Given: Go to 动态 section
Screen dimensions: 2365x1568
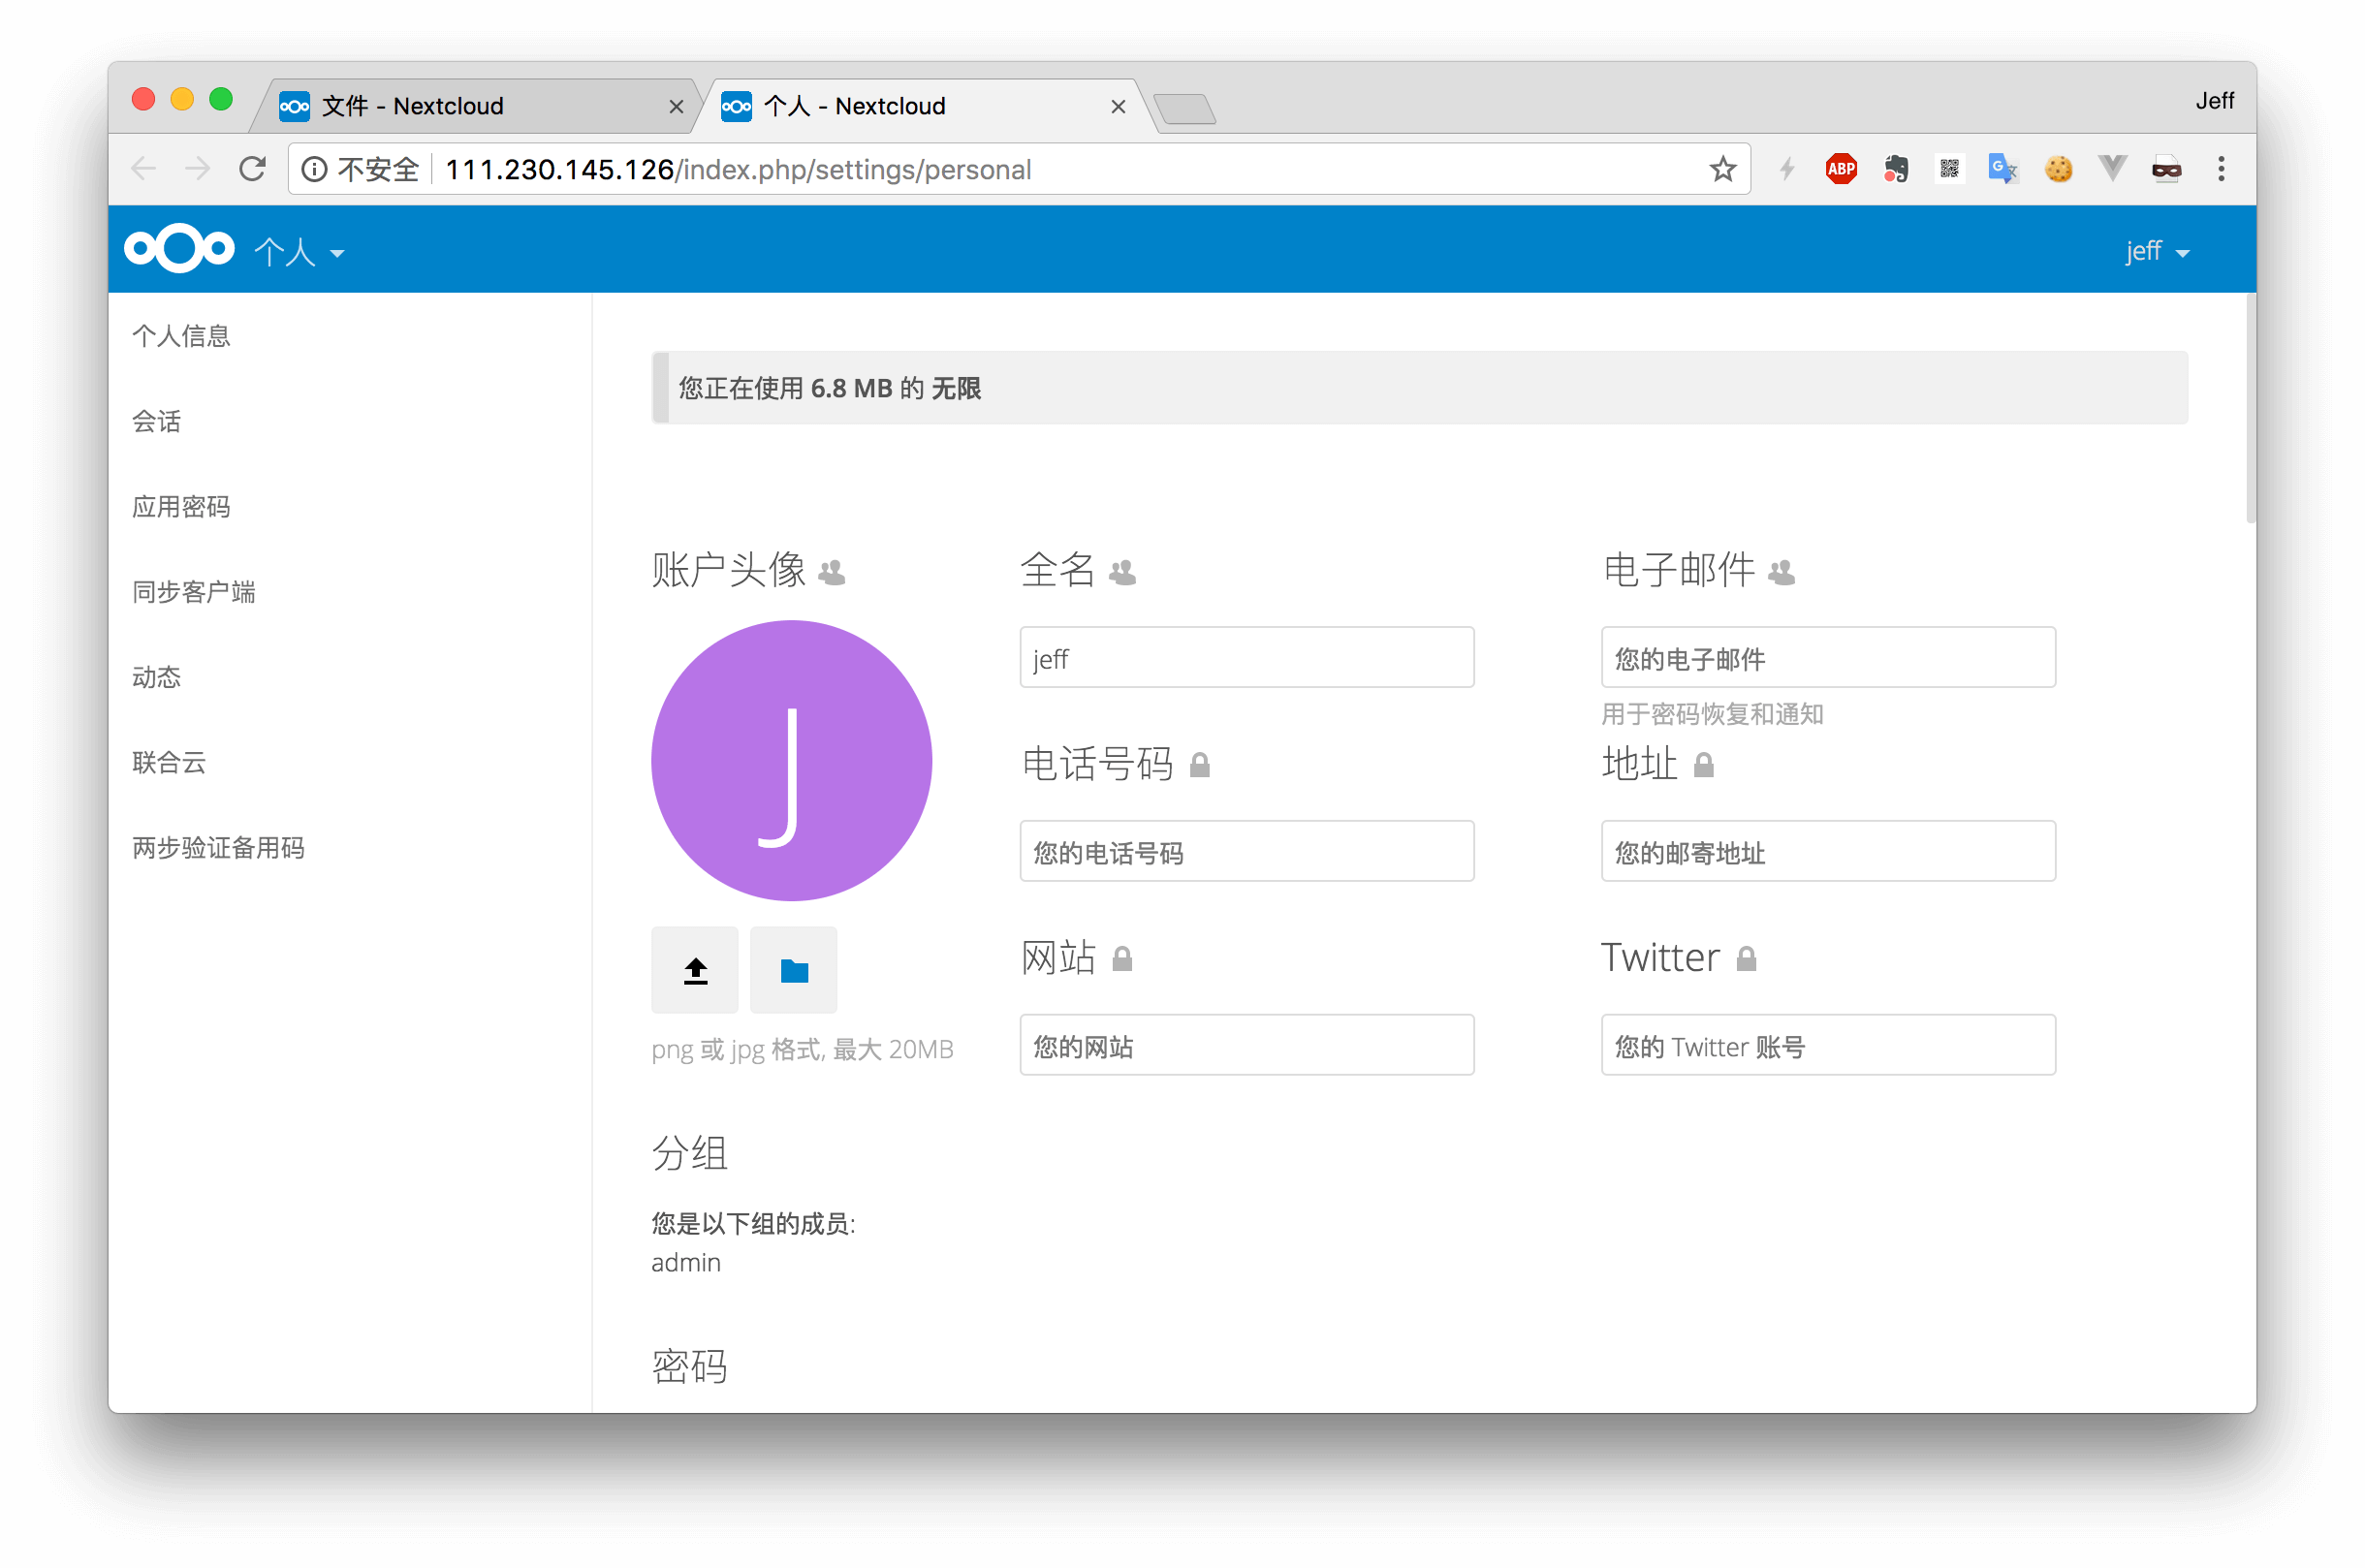Looking at the screenshot, I should click(157, 677).
